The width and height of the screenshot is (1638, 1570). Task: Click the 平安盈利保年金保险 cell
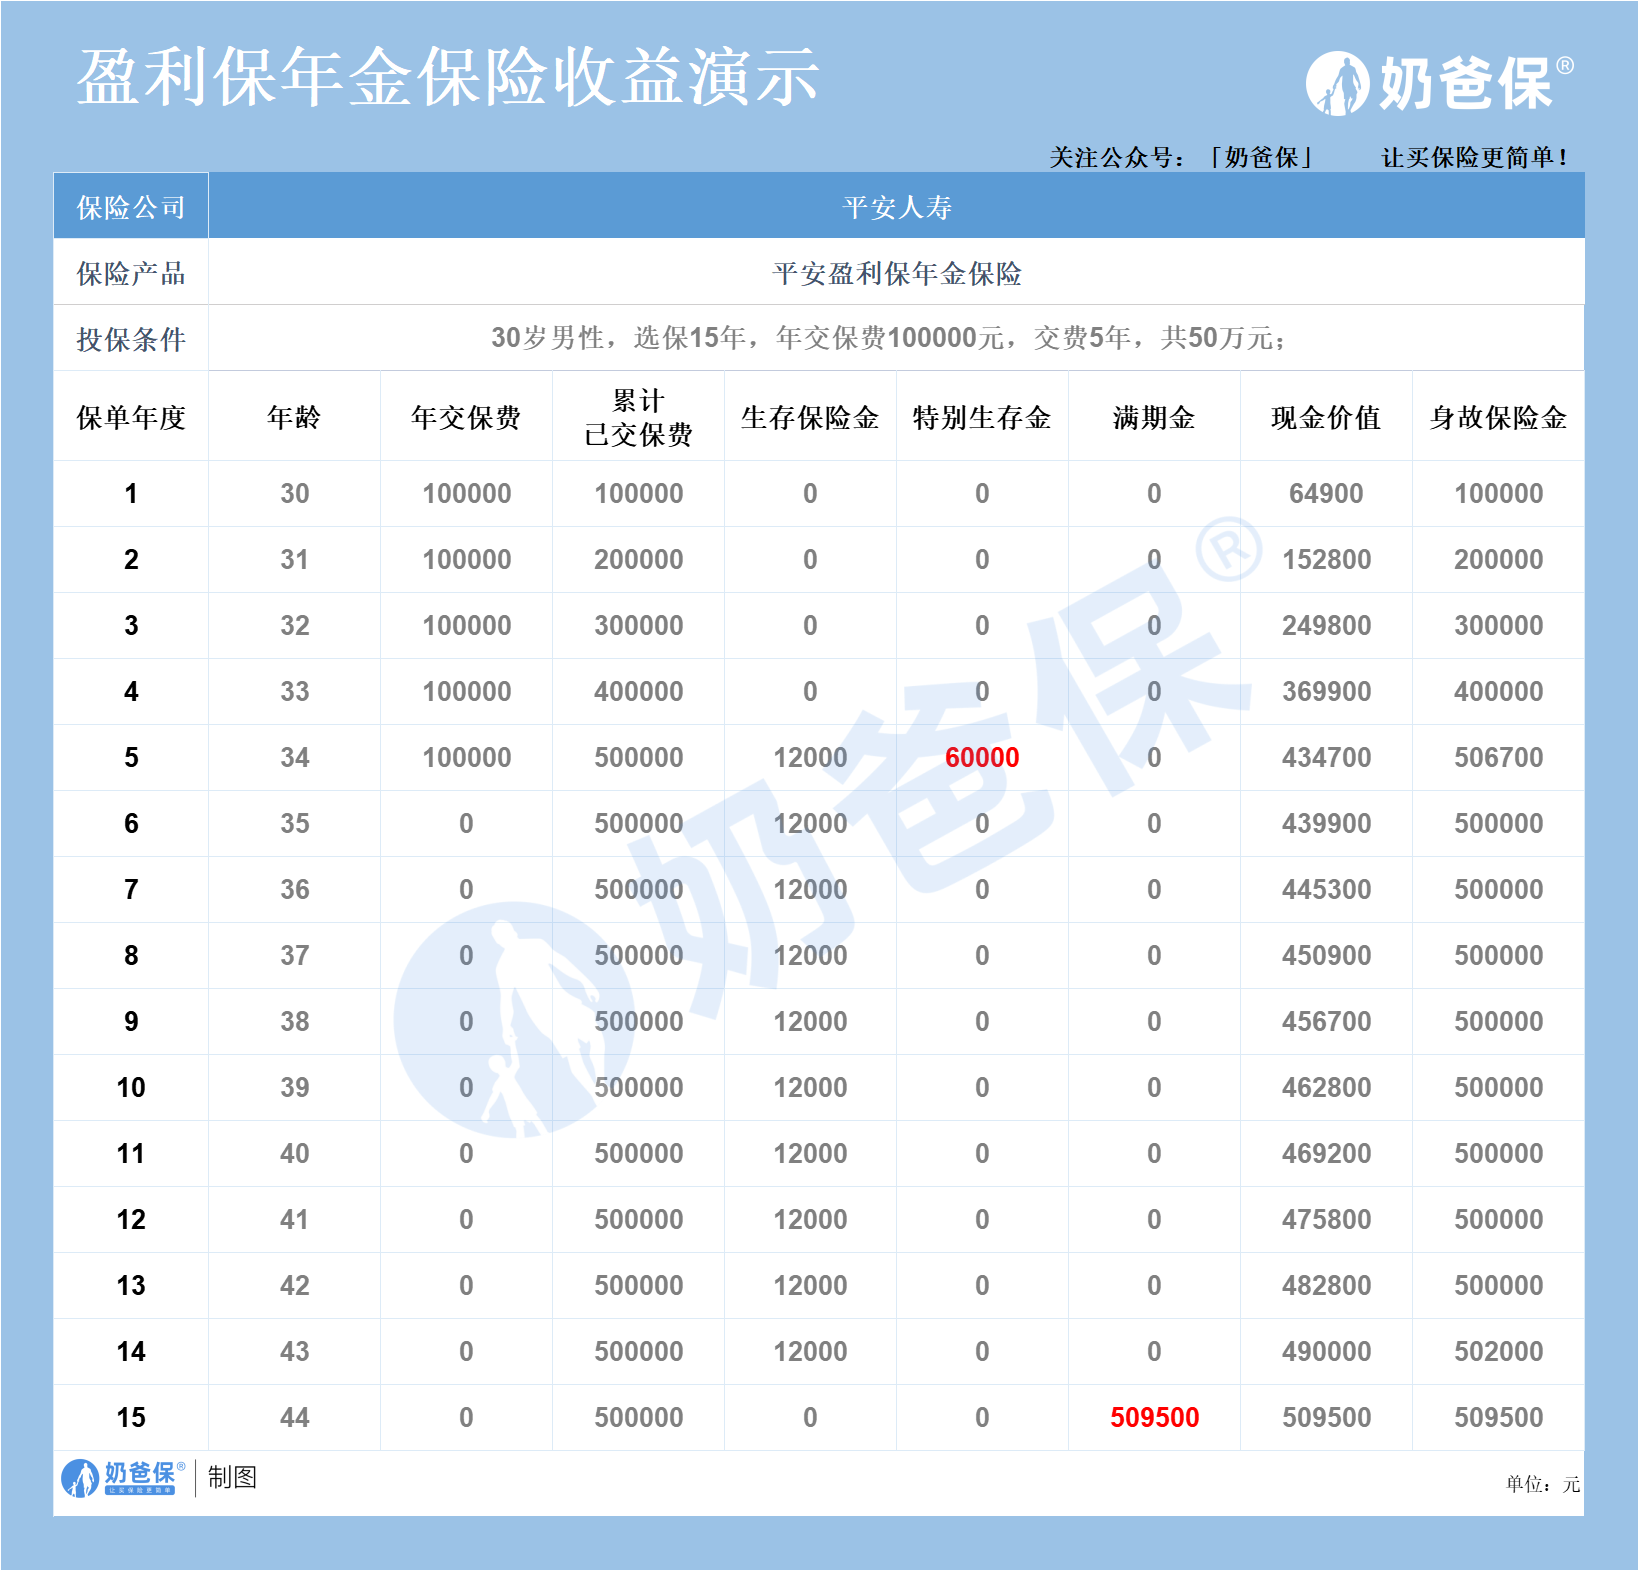point(897,272)
